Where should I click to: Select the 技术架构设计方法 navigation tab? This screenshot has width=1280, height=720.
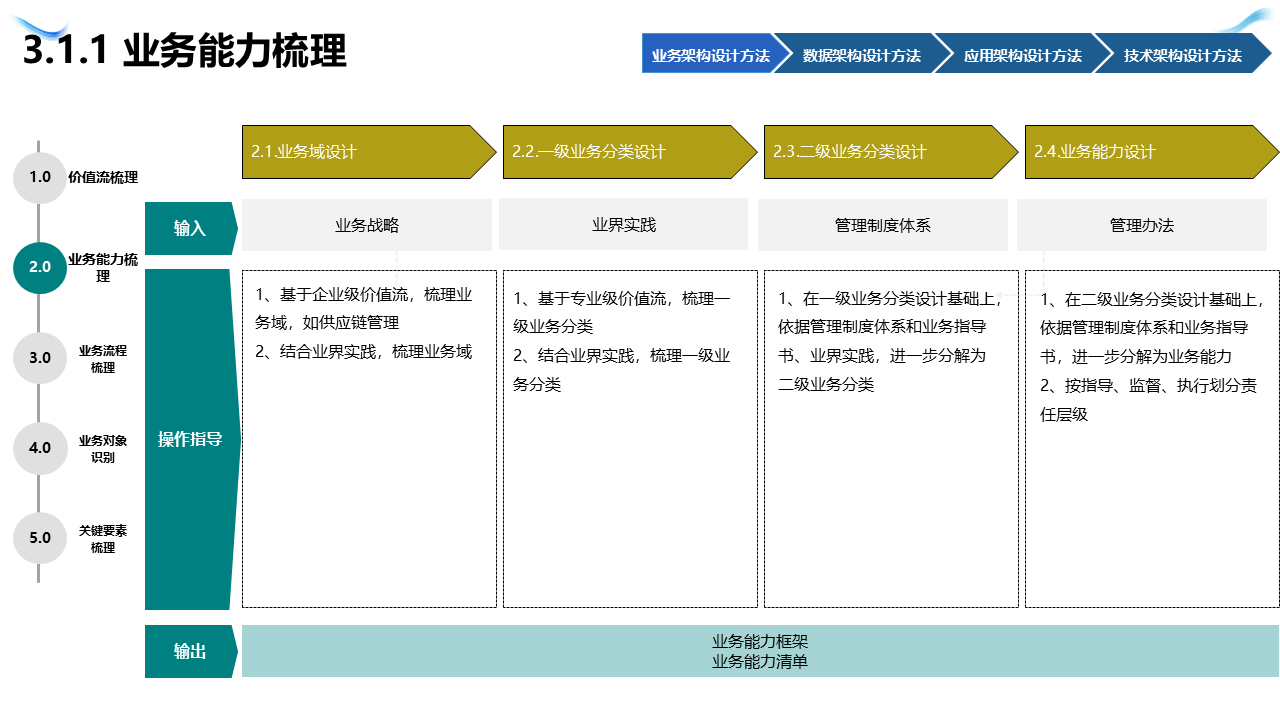pos(1183,55)
